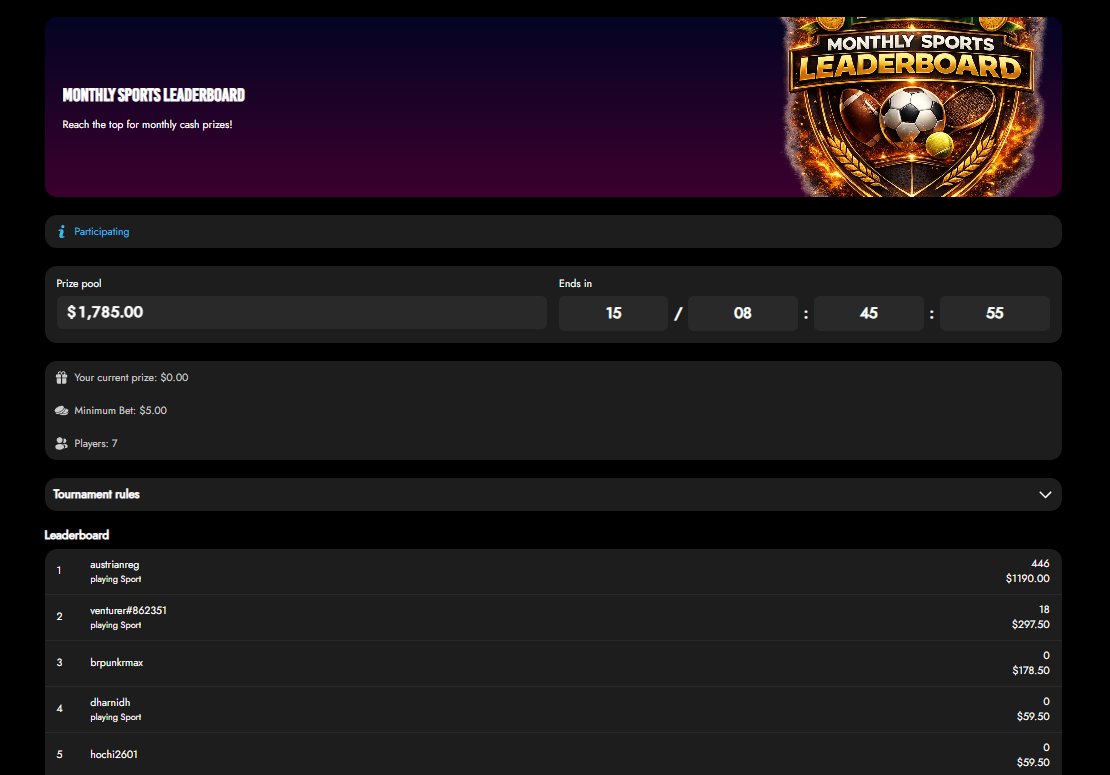Image resolution: width=1110 pixels, height=775 pixels.
Task: Click the Ends in label above the timer
Action: tap(575, 283)
